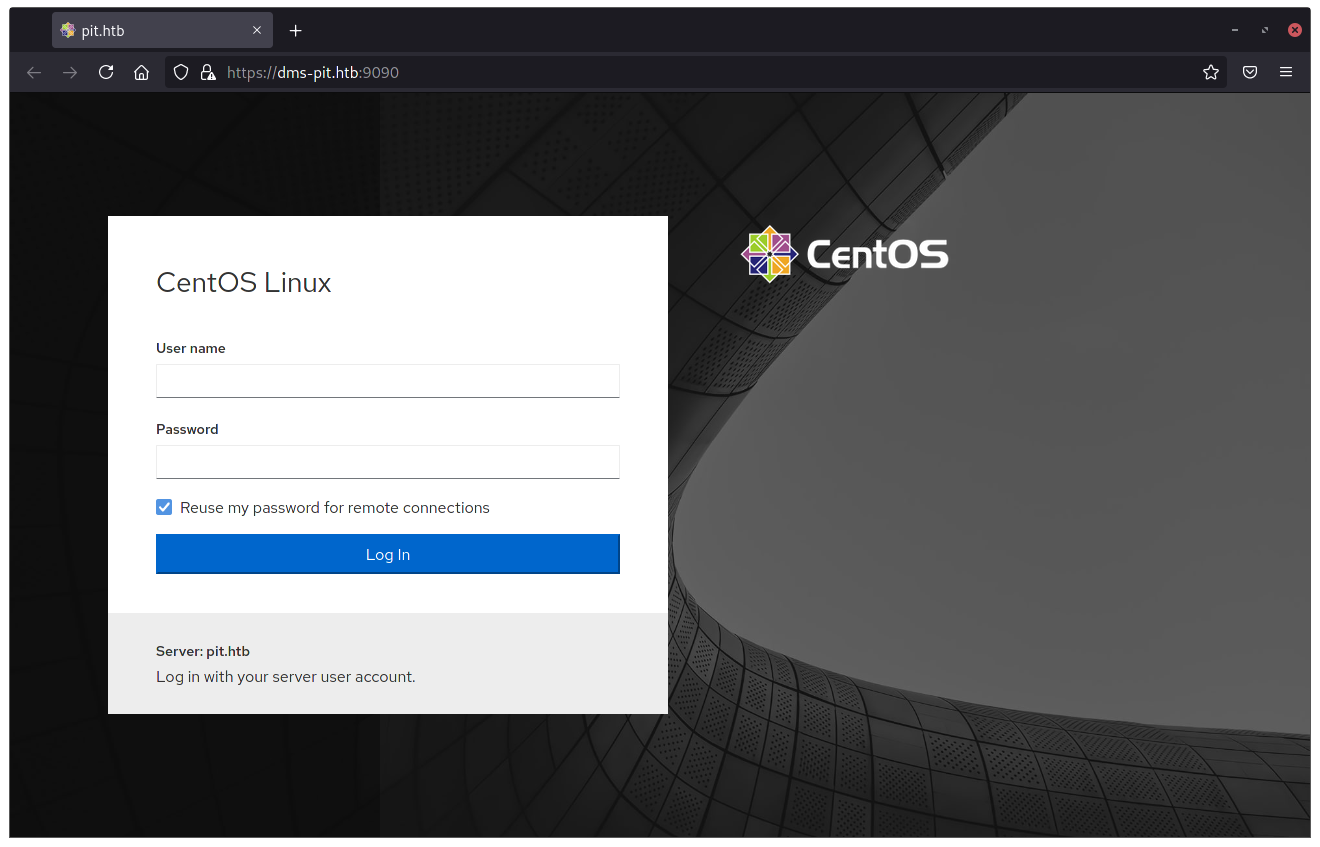View site security via the padlock icon
1320x847 pixels.
[207, 72]
